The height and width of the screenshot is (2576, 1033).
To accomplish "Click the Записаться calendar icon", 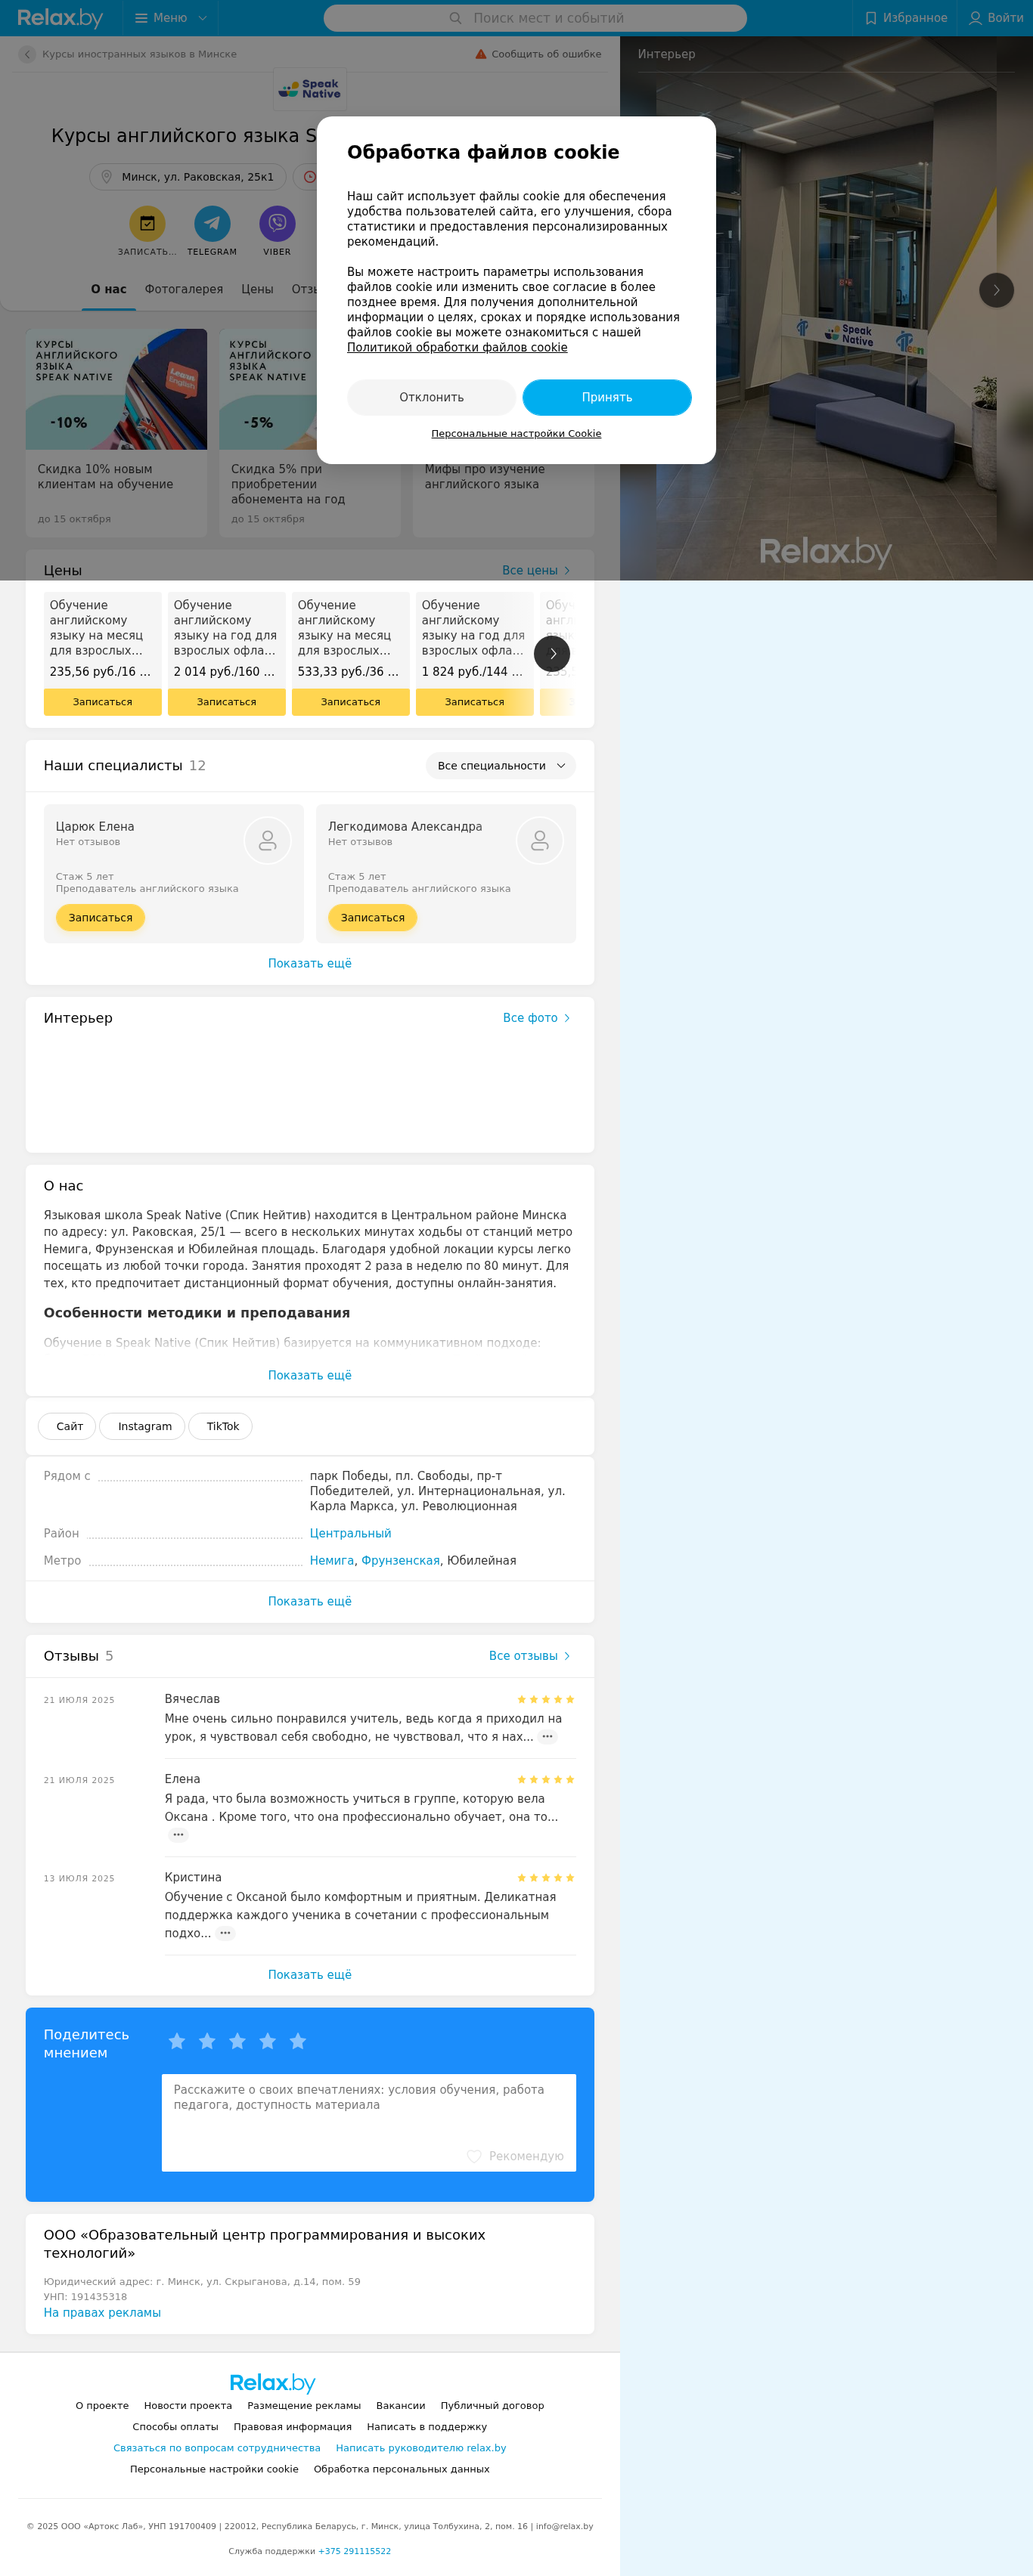I will [x=147, y=223].
